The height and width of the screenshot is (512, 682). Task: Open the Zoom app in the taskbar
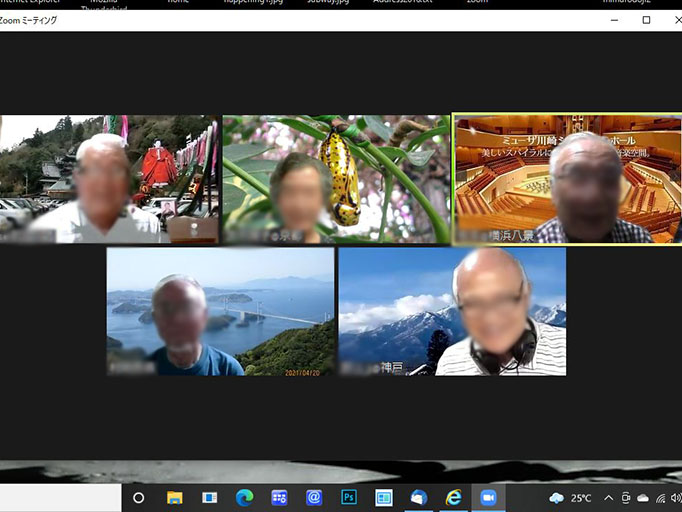(488, 497)
